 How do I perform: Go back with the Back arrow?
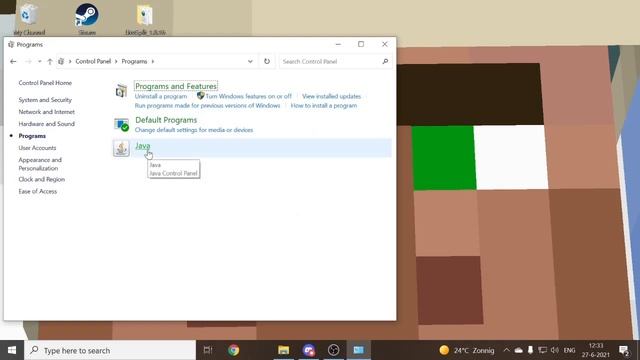tap(13, 62)
